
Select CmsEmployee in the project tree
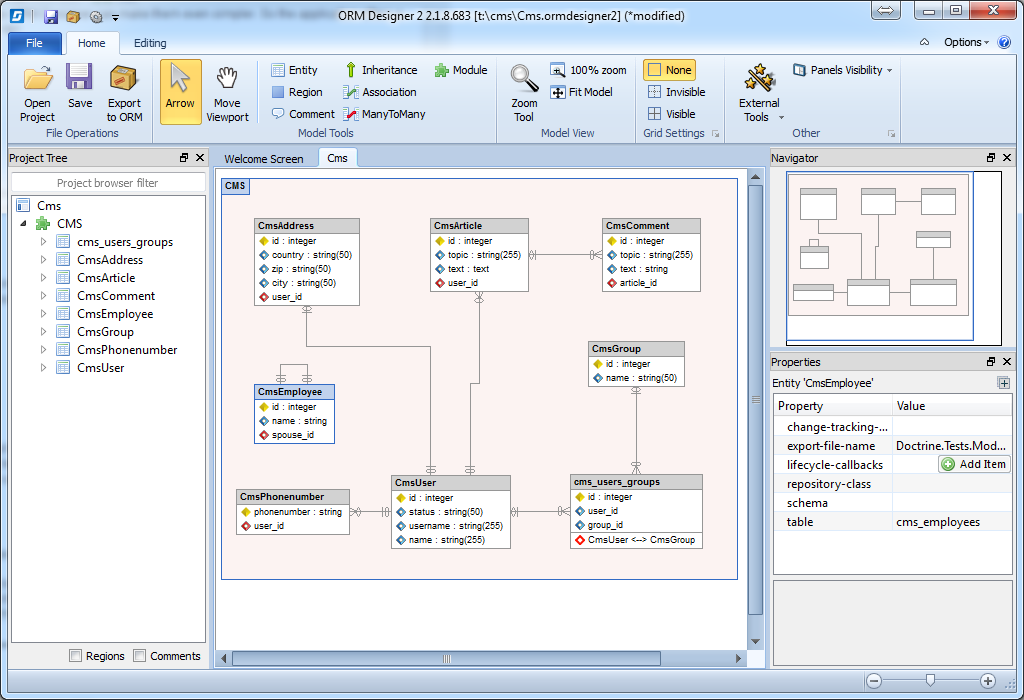pos(115,313)
